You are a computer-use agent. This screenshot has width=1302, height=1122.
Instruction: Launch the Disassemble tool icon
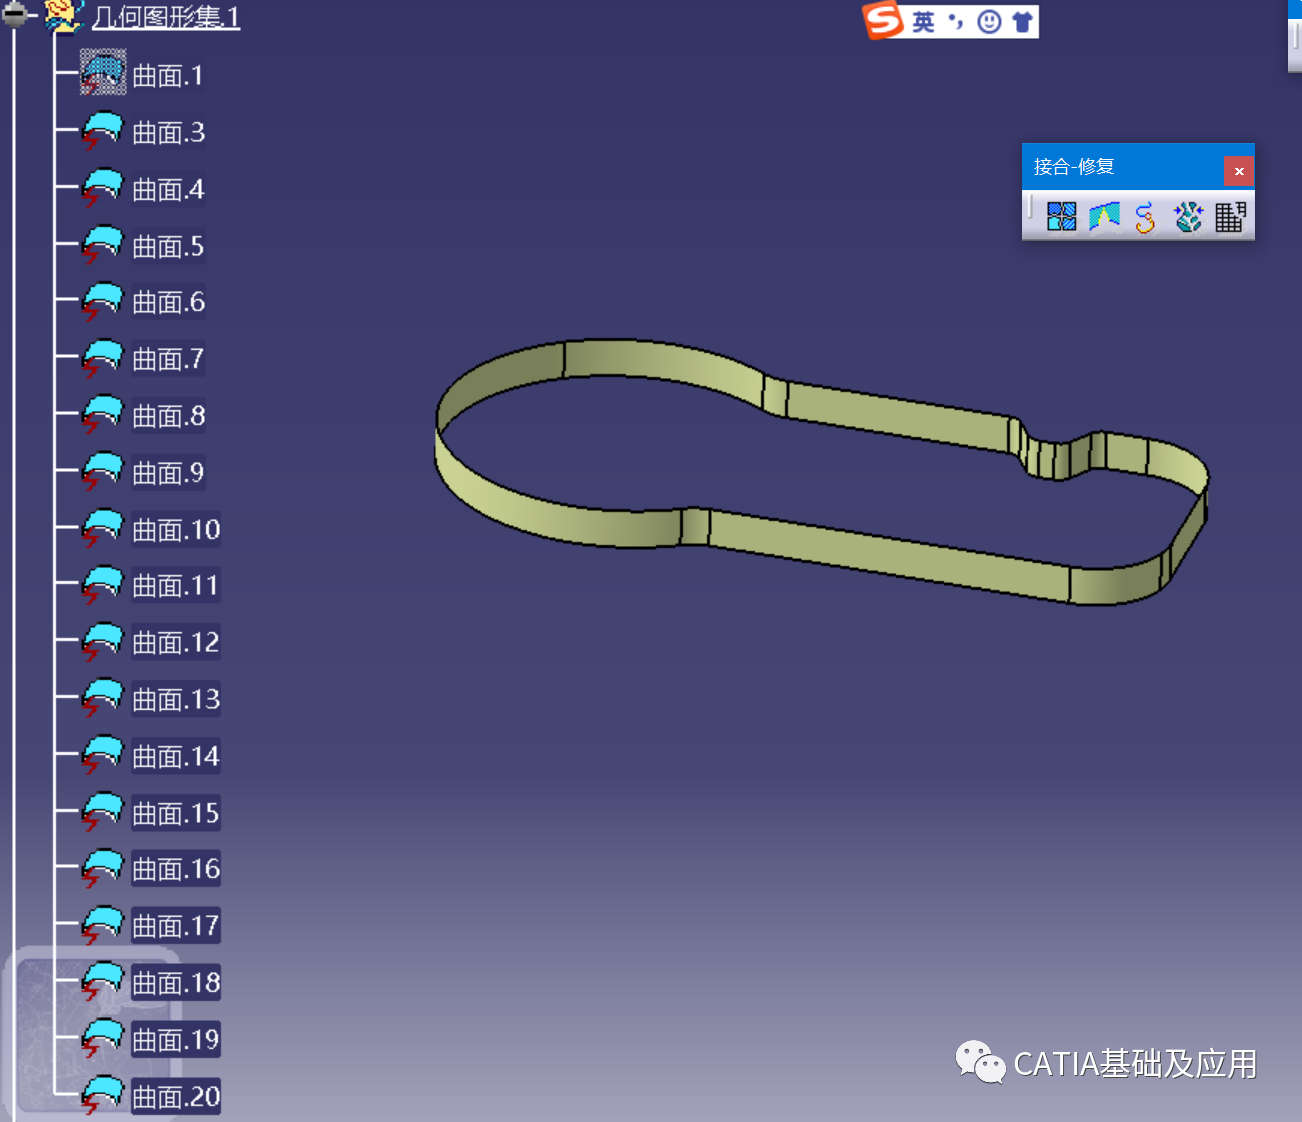click(1230, 216)
